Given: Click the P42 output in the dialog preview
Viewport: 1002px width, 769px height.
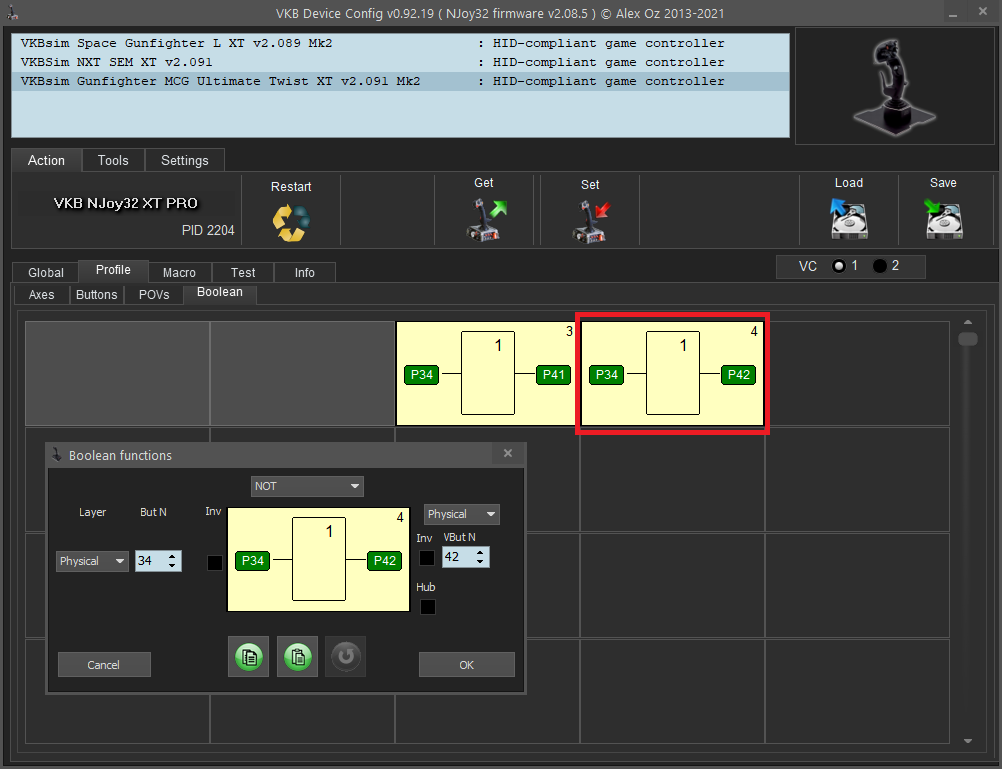Looking at the screenshot, I should pyautogui.click(x=384, y=561).
